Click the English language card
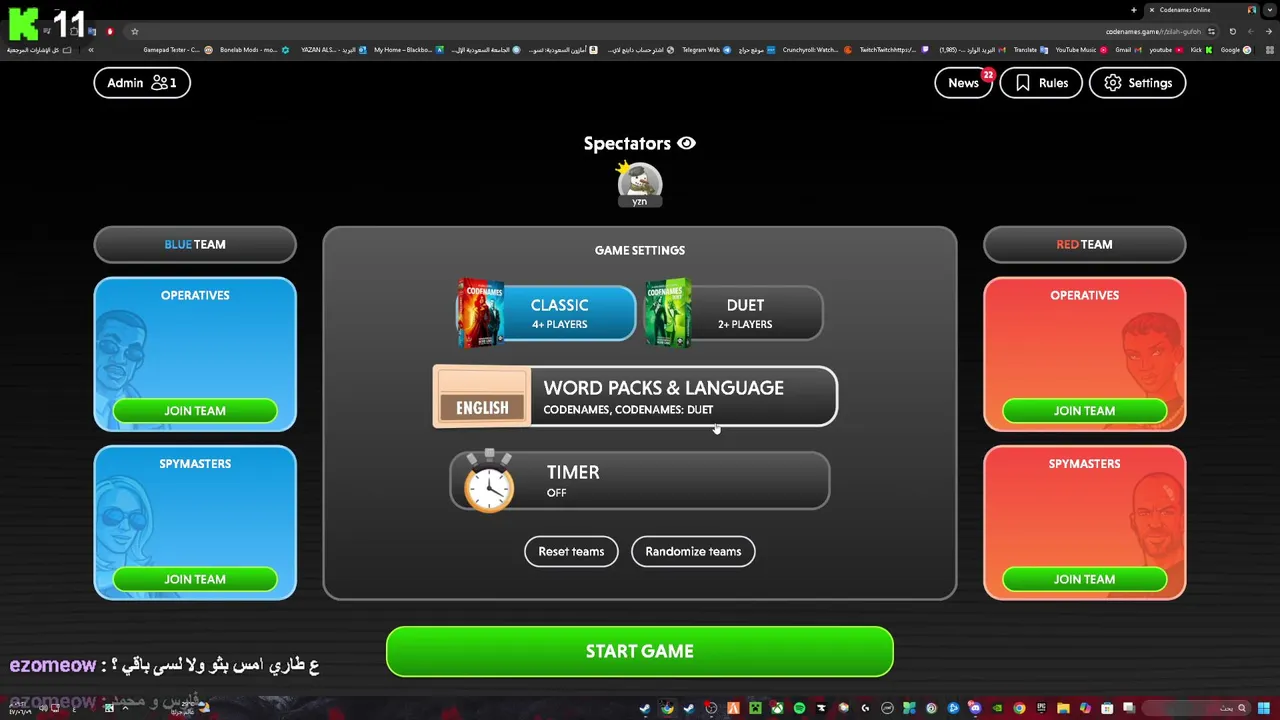This screenshot has height=720, width=1280. [482, 397]
